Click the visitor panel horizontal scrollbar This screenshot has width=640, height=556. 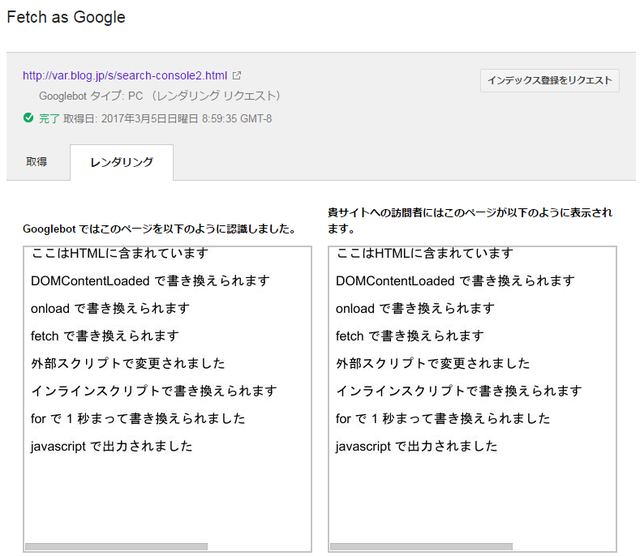(x=421, y=546)
